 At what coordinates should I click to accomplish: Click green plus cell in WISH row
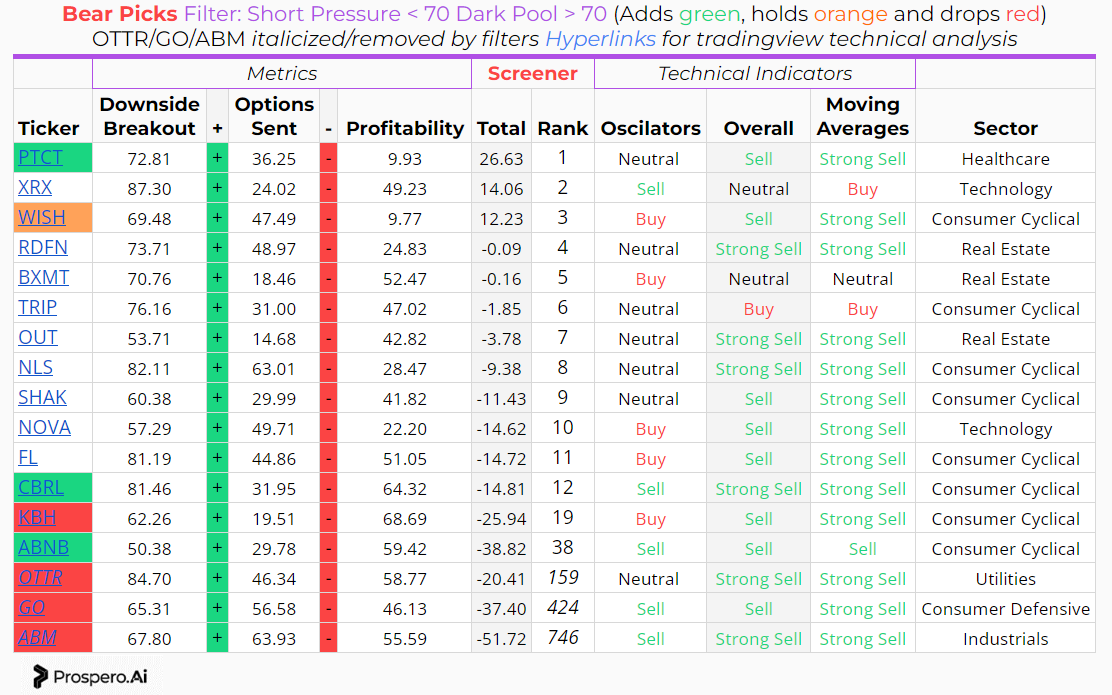[x=217, y=218]
